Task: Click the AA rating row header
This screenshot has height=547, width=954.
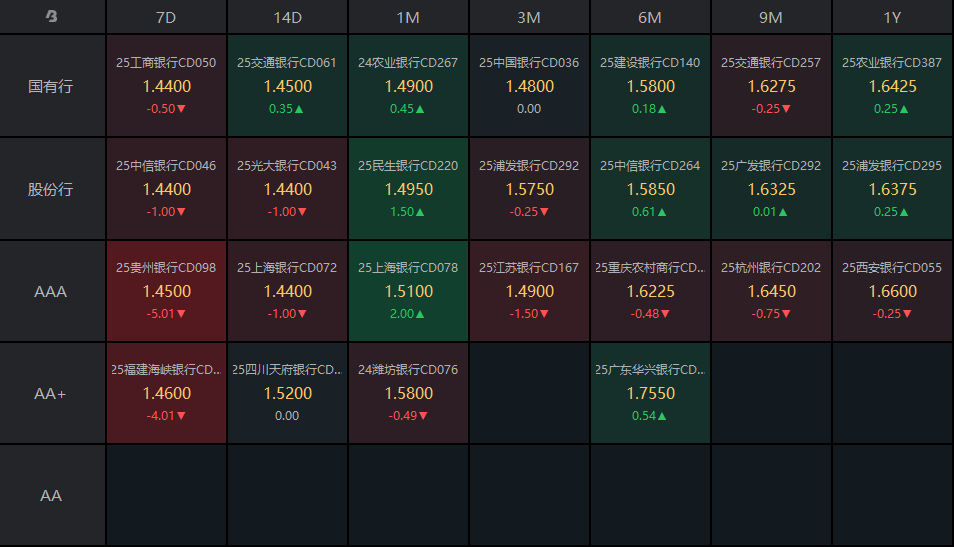Action: (52, 496)
